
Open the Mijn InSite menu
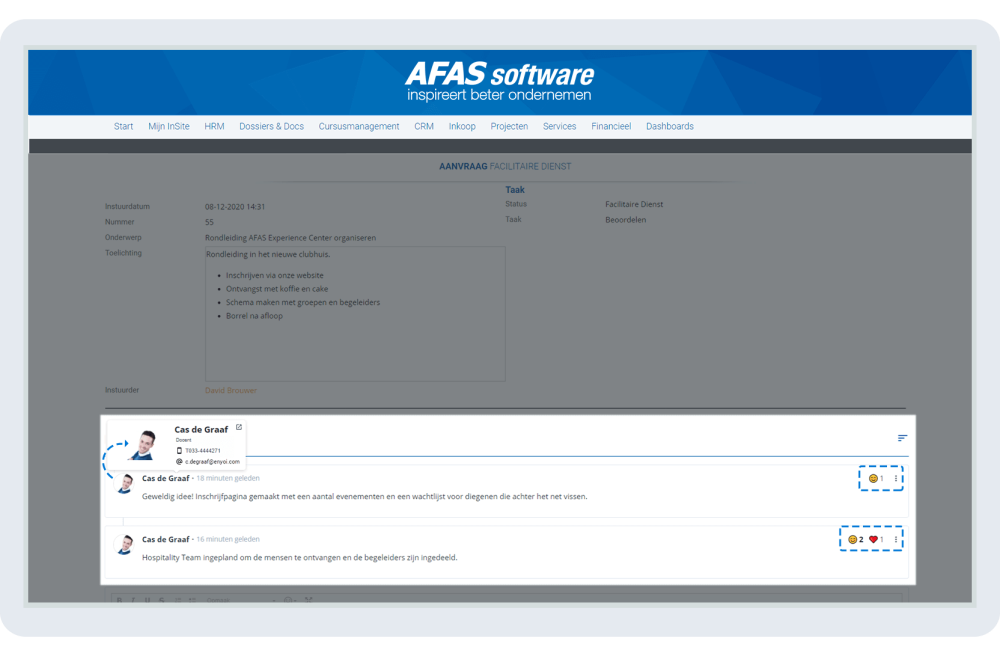point(169,126)
